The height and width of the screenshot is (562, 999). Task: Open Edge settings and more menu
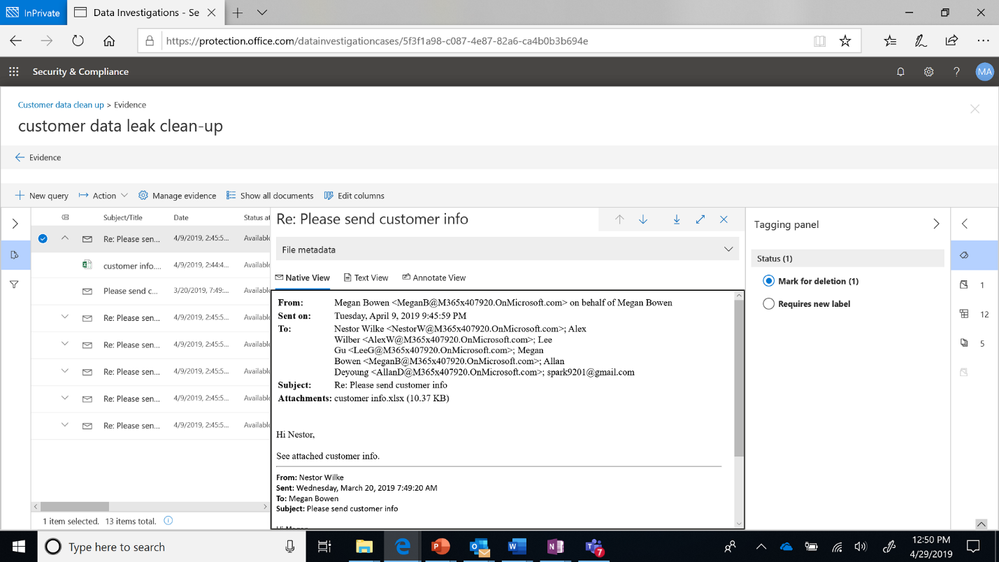pos(982,41)
